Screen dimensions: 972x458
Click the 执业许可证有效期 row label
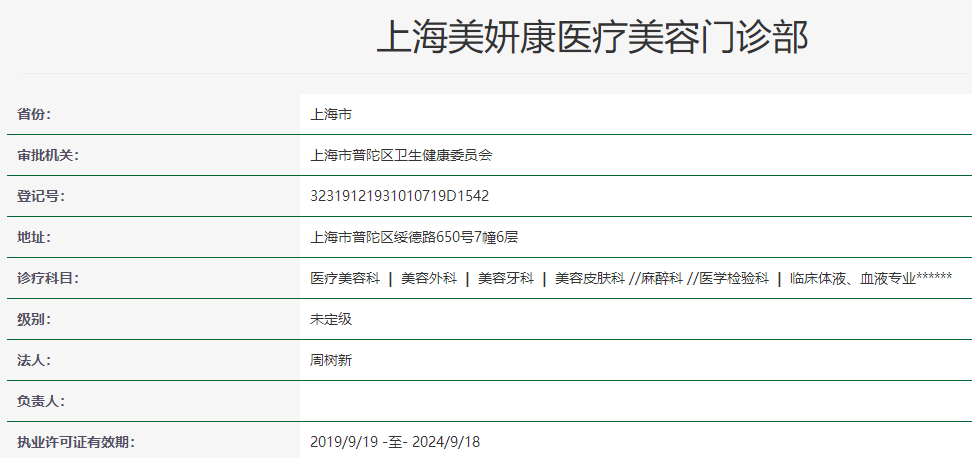tap(76, 442)
